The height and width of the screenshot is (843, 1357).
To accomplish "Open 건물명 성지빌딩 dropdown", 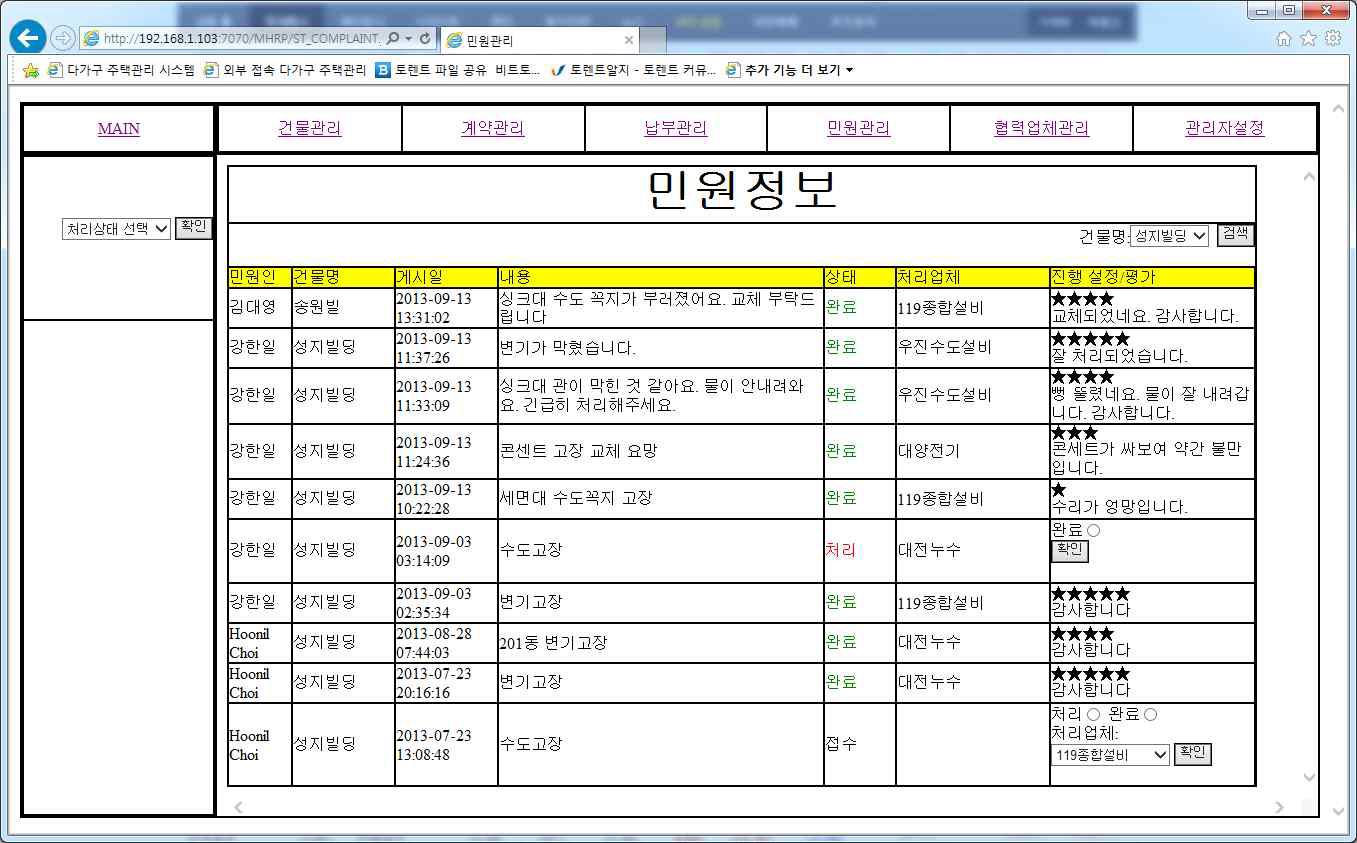I will point(1170,236).
